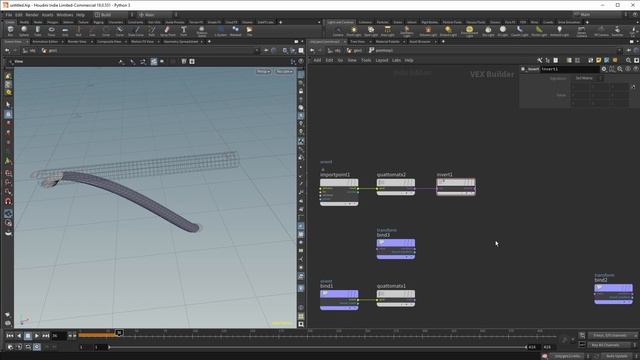The width and height of the screenshot is (640, 360).
Task: Click the play forward button
Action: point(37,336)
